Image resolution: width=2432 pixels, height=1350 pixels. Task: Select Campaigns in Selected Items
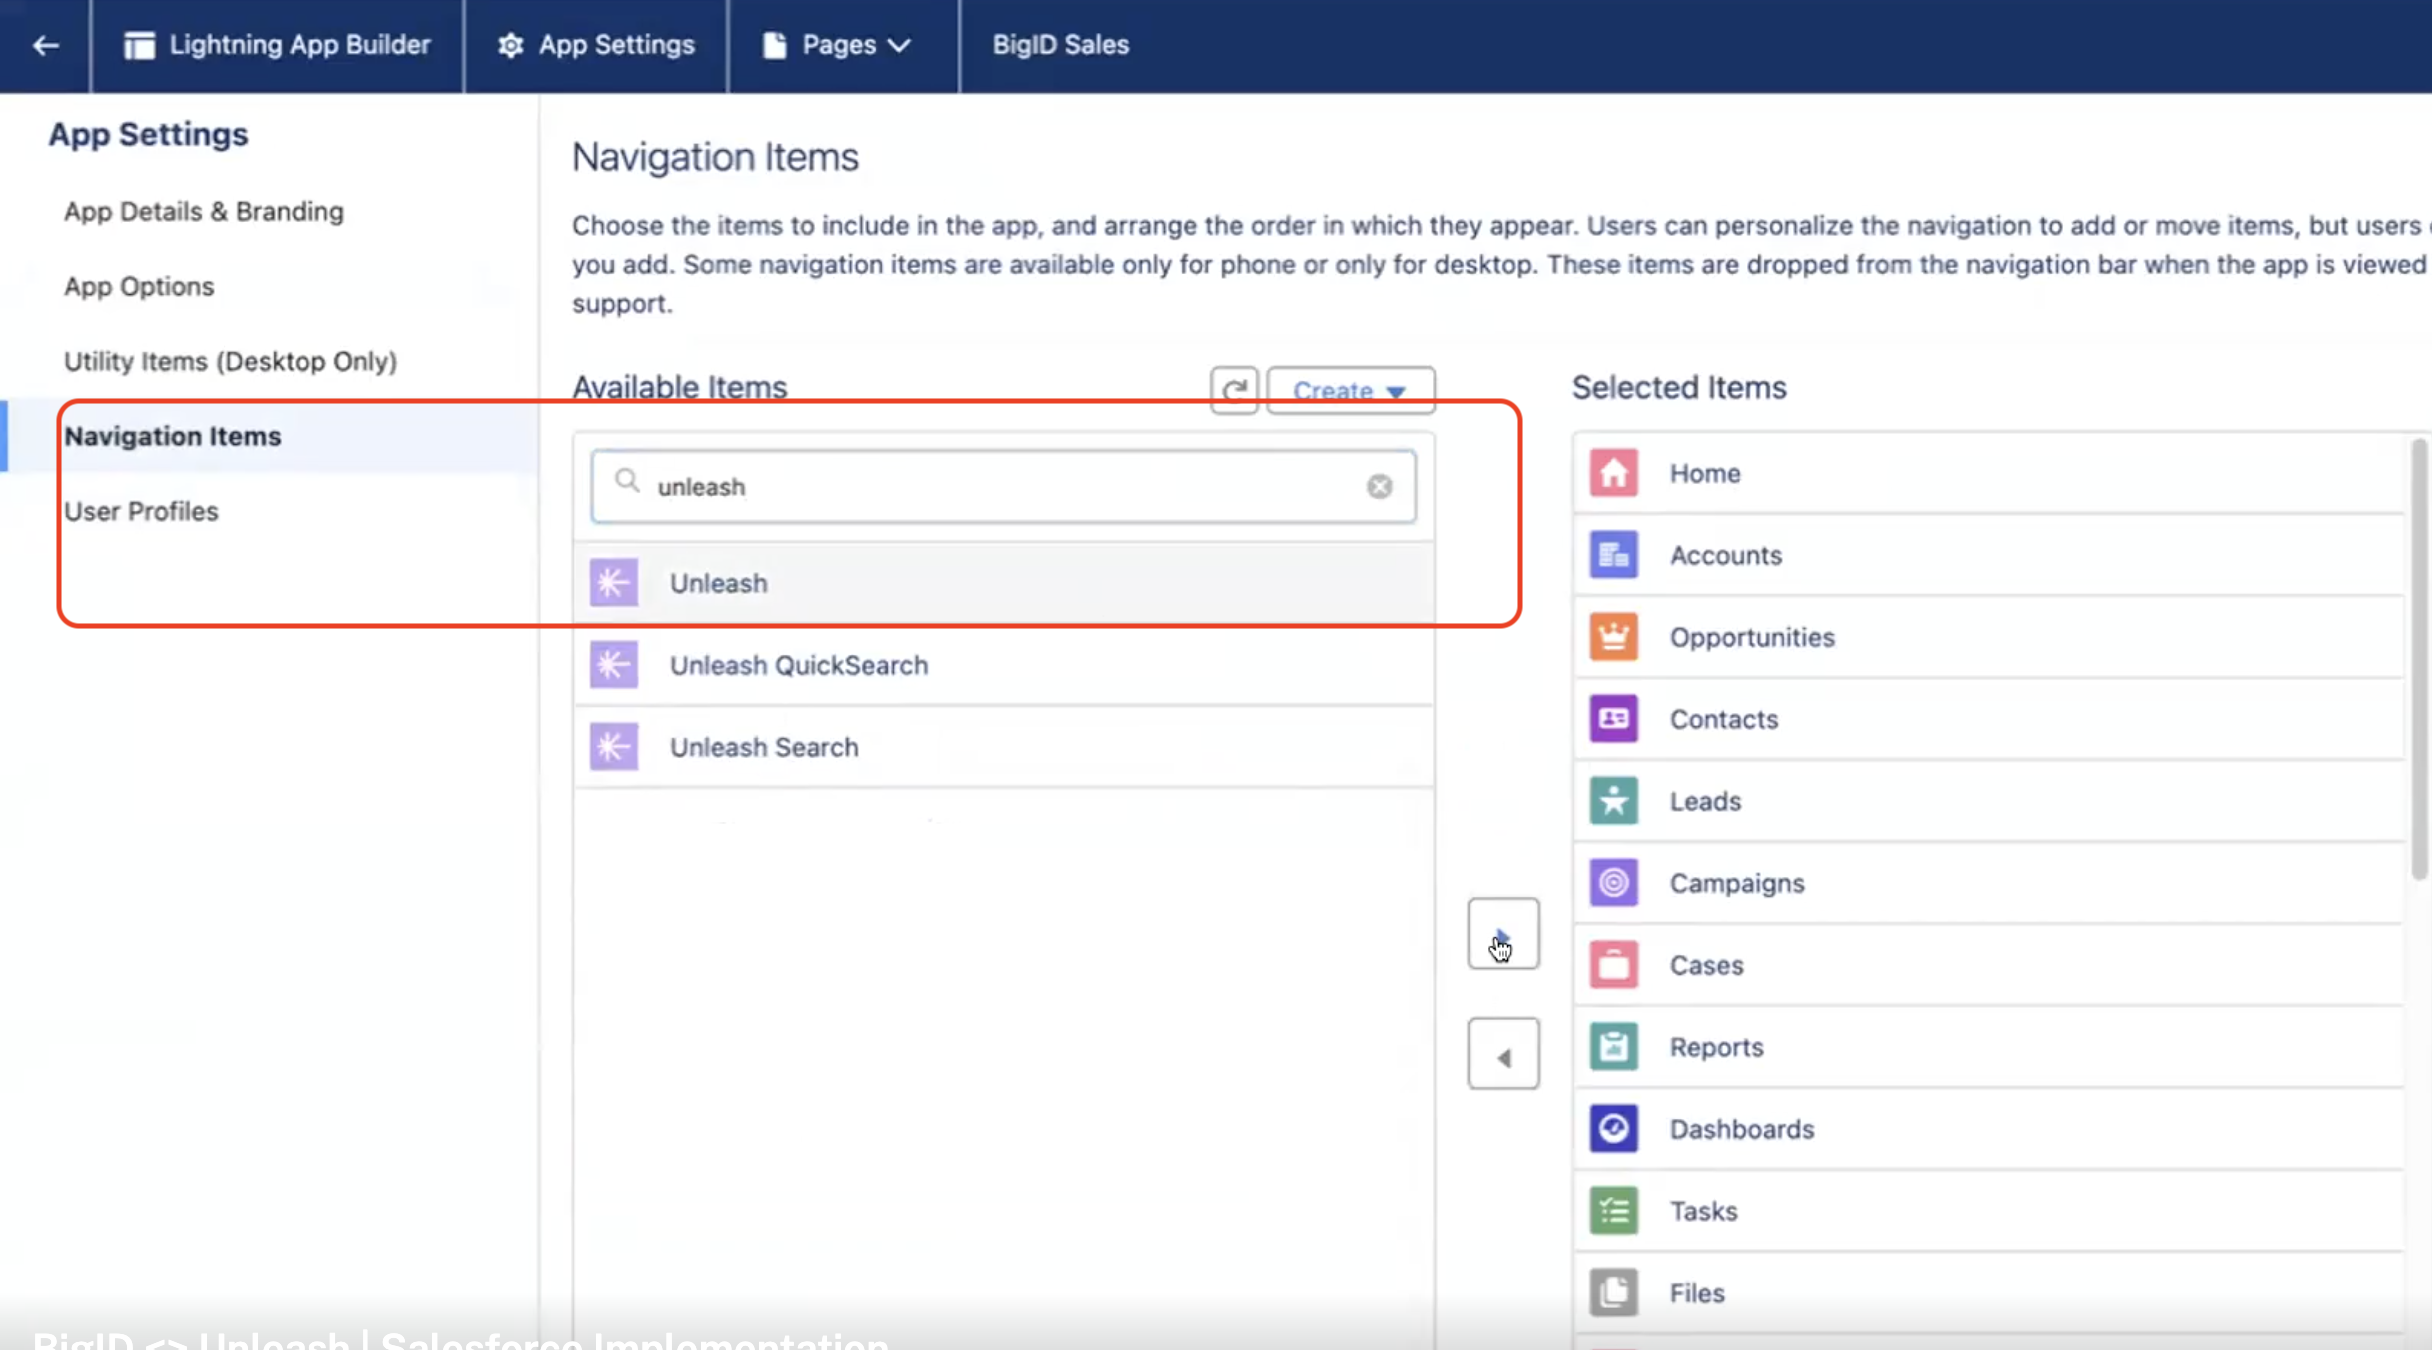point(1989,883)
